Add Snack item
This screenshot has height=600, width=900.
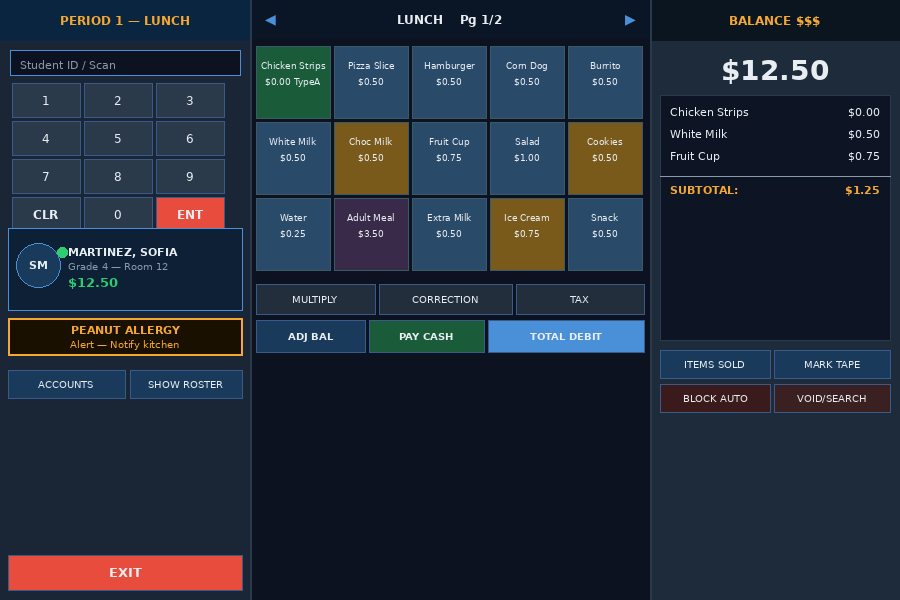pyautogui.click(x=606, y=234)
